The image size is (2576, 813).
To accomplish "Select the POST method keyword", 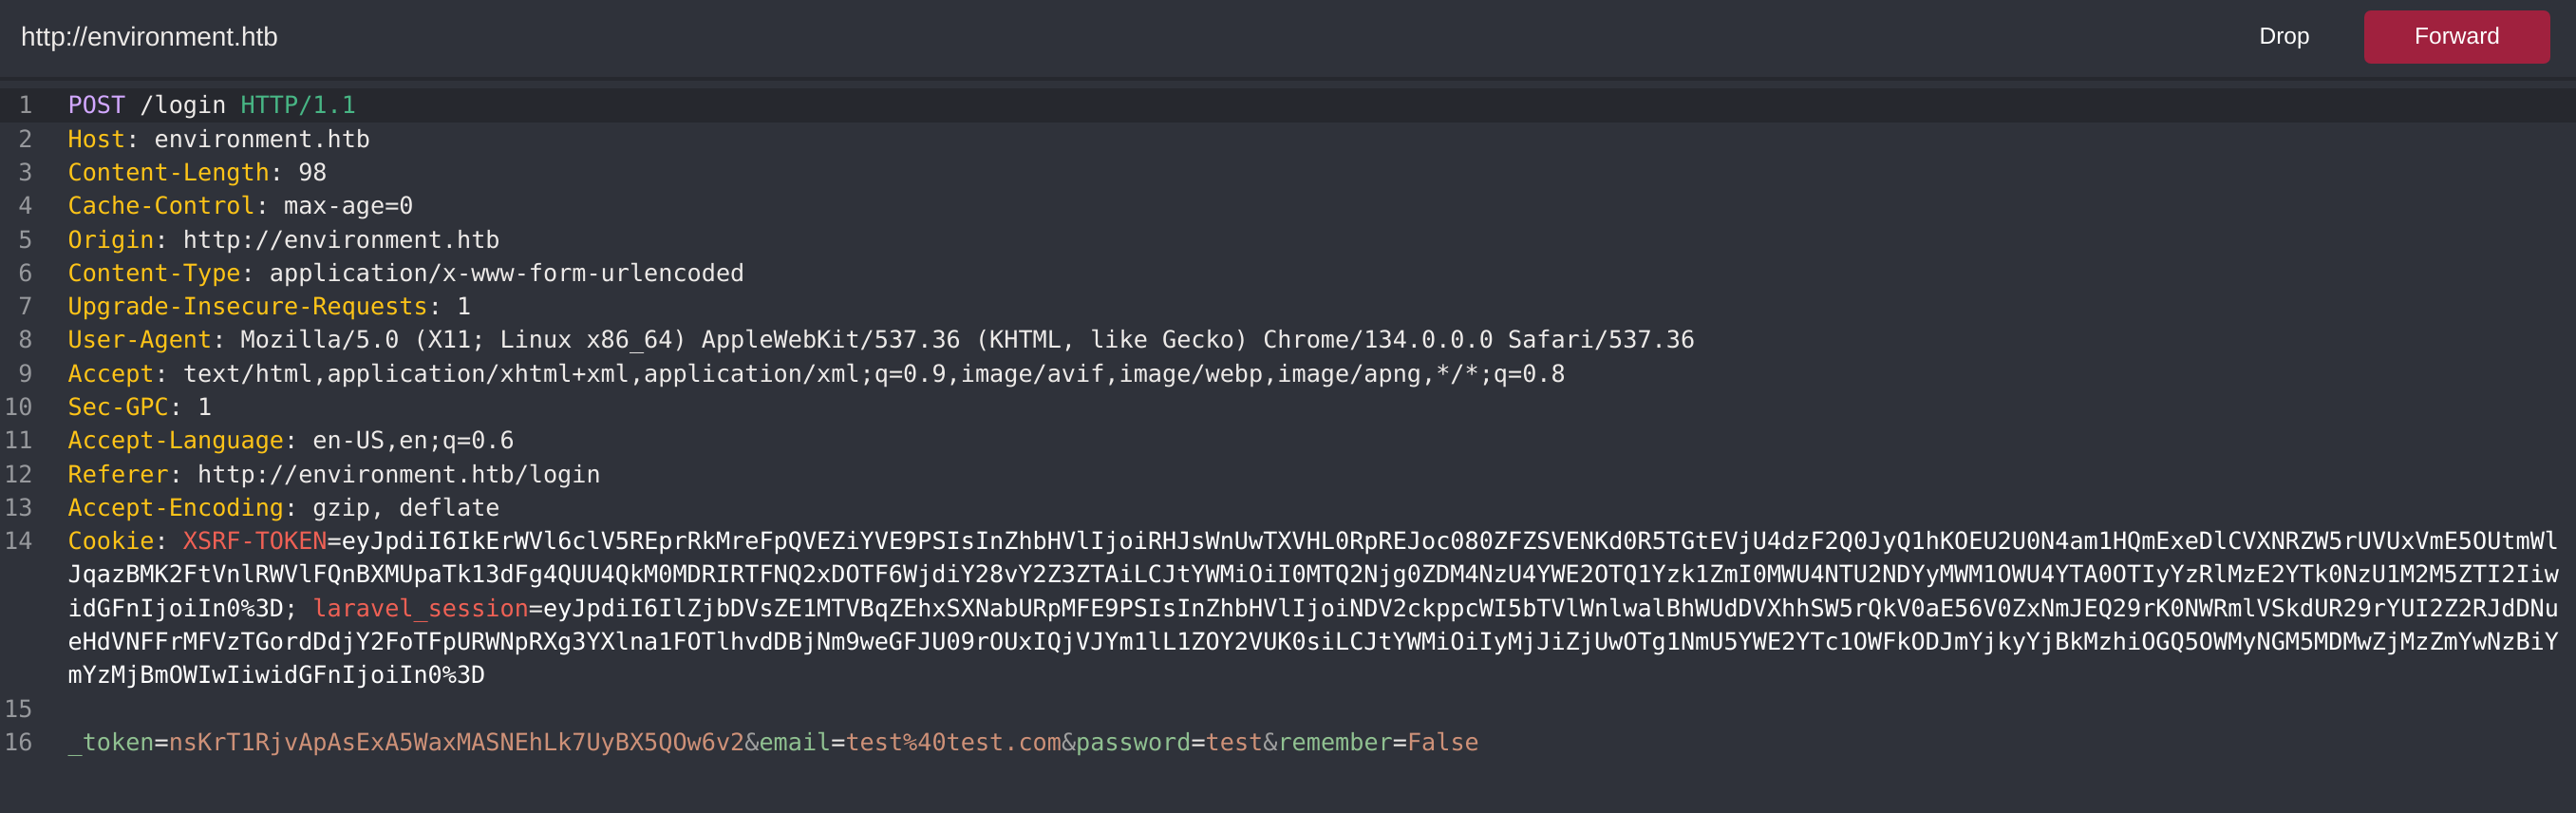I will pos(96,105).
